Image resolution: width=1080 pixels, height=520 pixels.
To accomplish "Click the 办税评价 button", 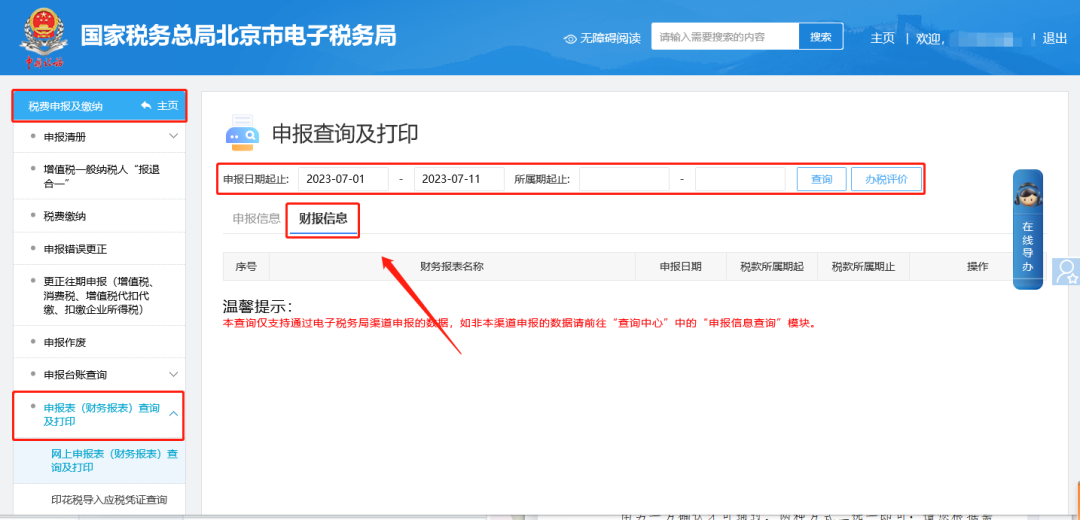I will click(x=886, y=179).
